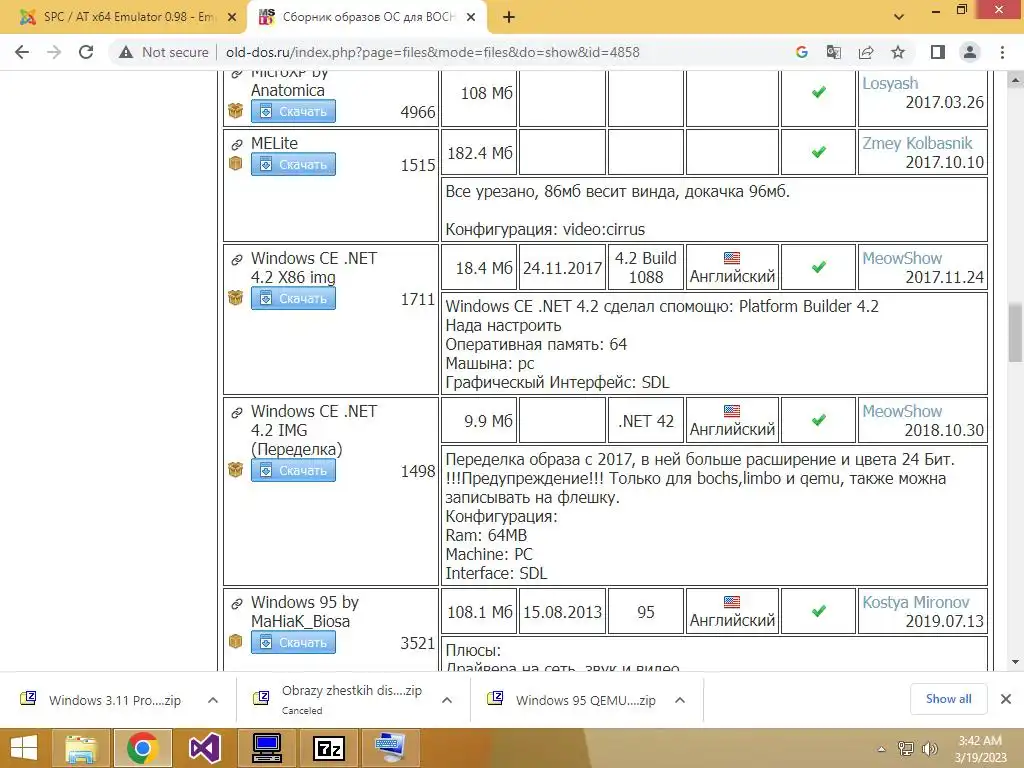Click the address bar URL field
The height and width of the screenshot is (768, 1024).
[433, 52]
